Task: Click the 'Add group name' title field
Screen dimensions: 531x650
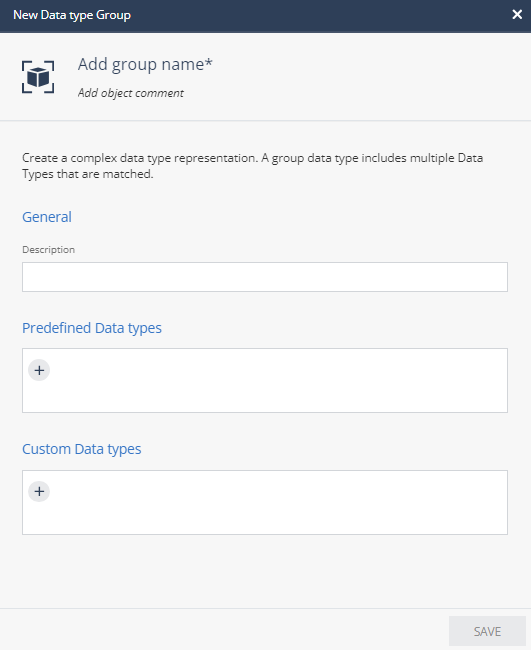Action: coord(145,65)
